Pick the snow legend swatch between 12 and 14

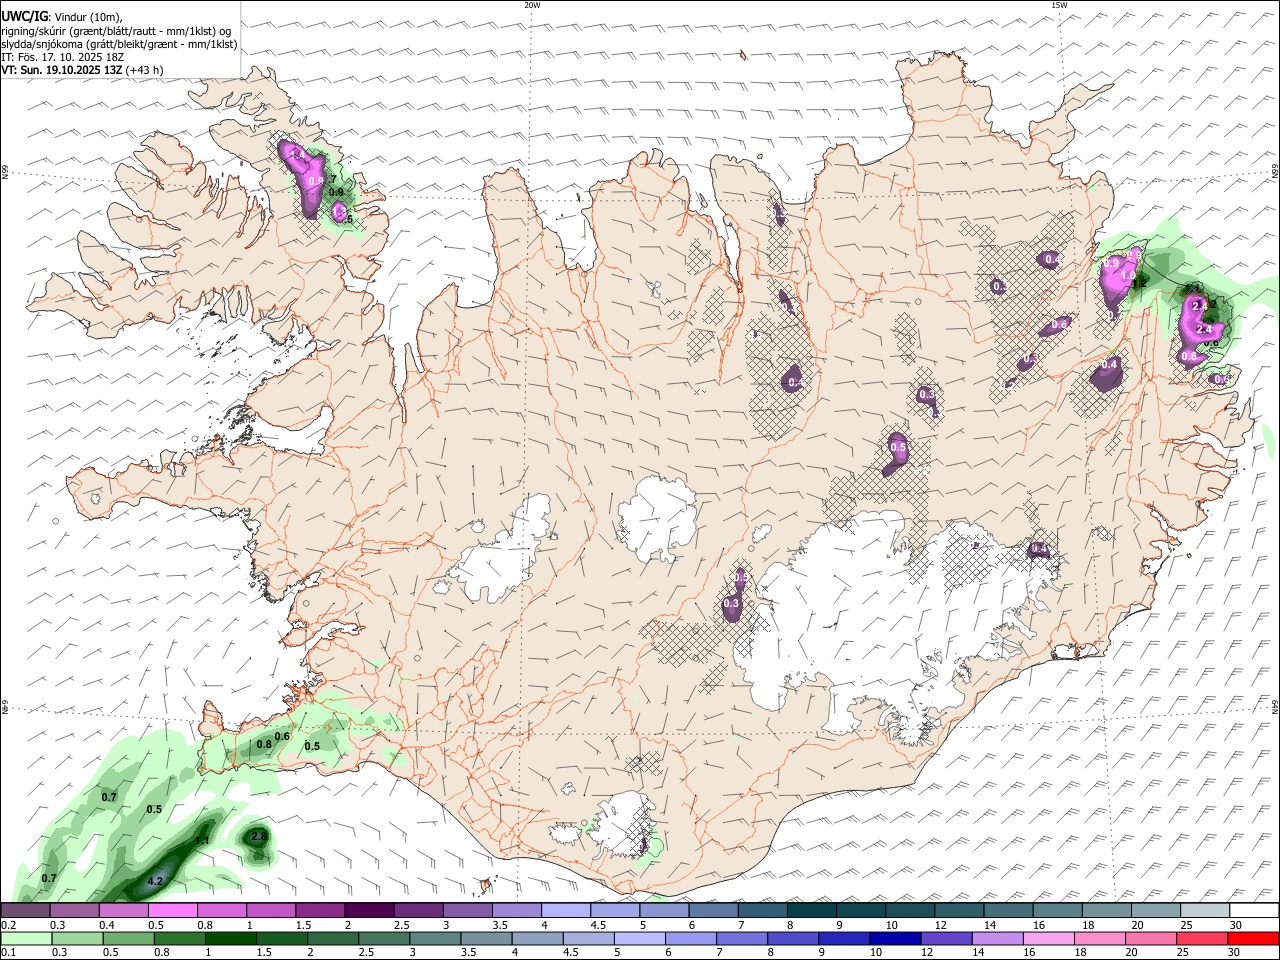tap(959, 911)
